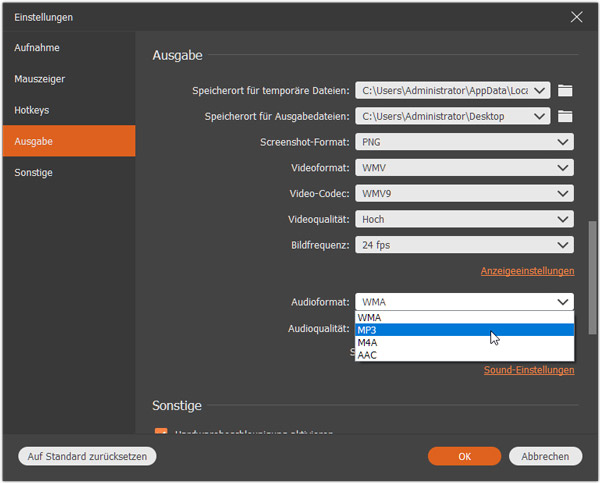Open the Bildfrequenz dropdown showing 24 fps
600x483 pixels.
click(x=465, y=245)
